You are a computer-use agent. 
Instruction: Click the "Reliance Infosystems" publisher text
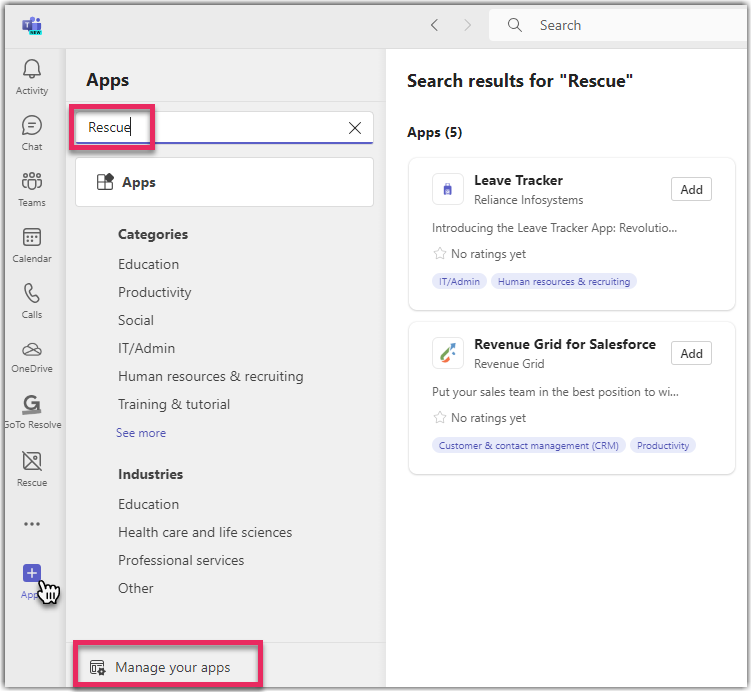pyautogui.click(x=529, y=200)
